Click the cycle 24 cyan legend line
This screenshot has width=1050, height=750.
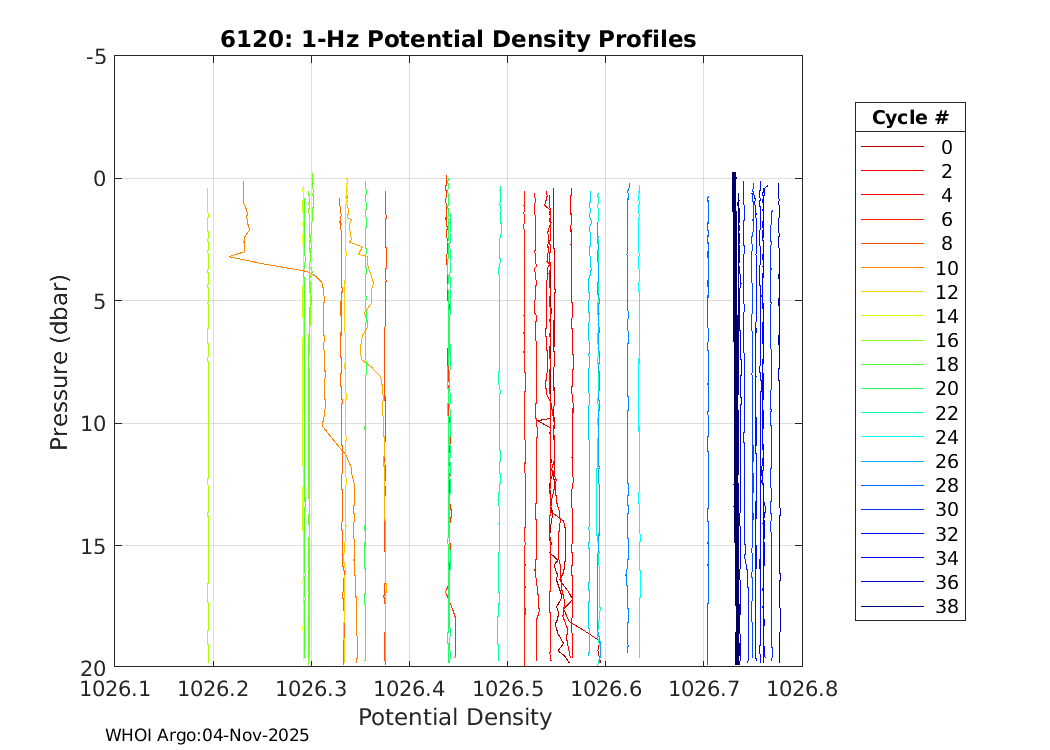[x=891, y=437]
